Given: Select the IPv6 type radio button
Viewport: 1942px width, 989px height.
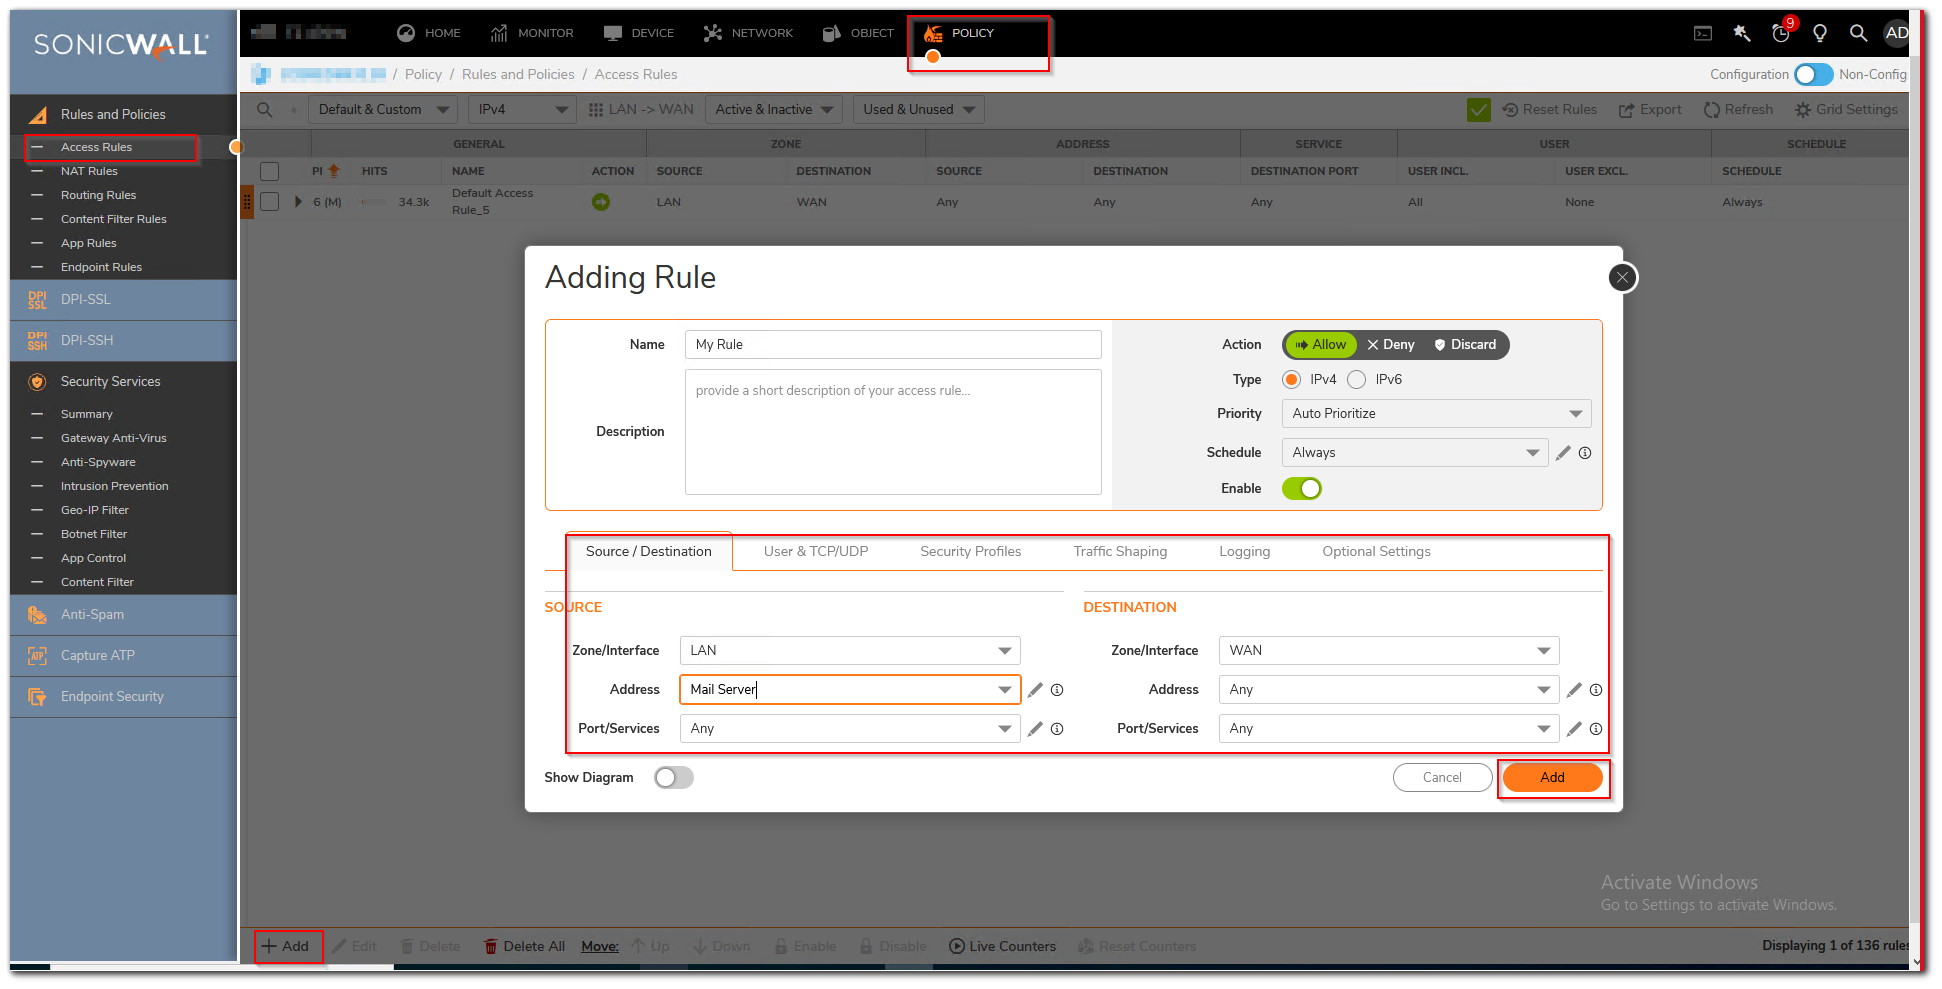Looking at the screenshot, I should click(1357, 380).
